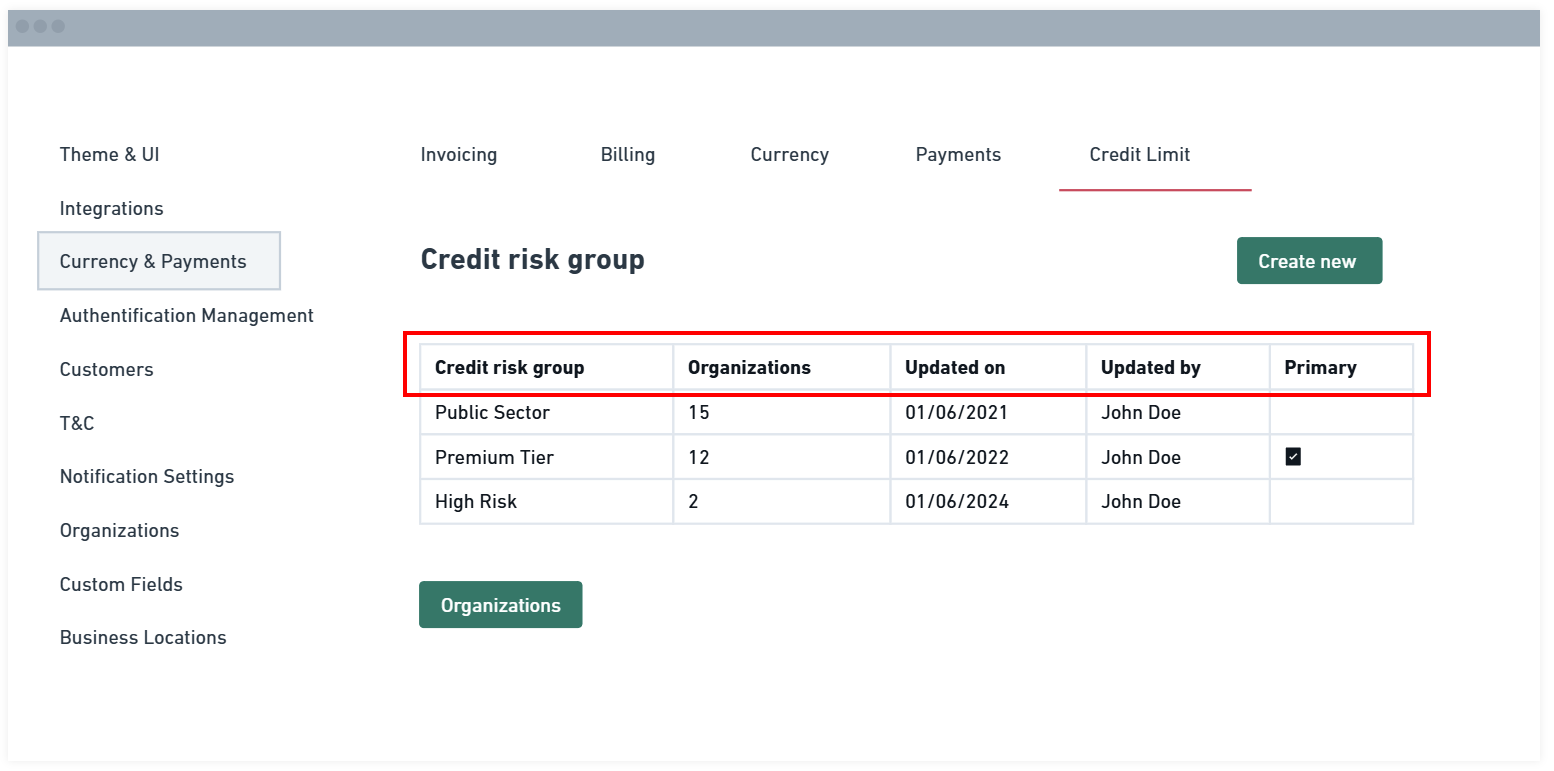
Task: Switch to the Payments tab
Action: coord(958,155)
